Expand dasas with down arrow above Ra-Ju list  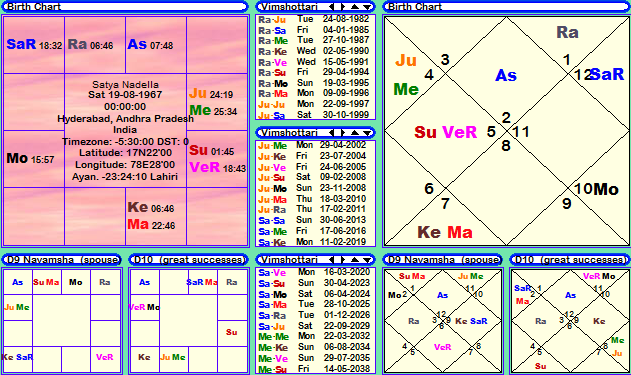tap(367, 7)
